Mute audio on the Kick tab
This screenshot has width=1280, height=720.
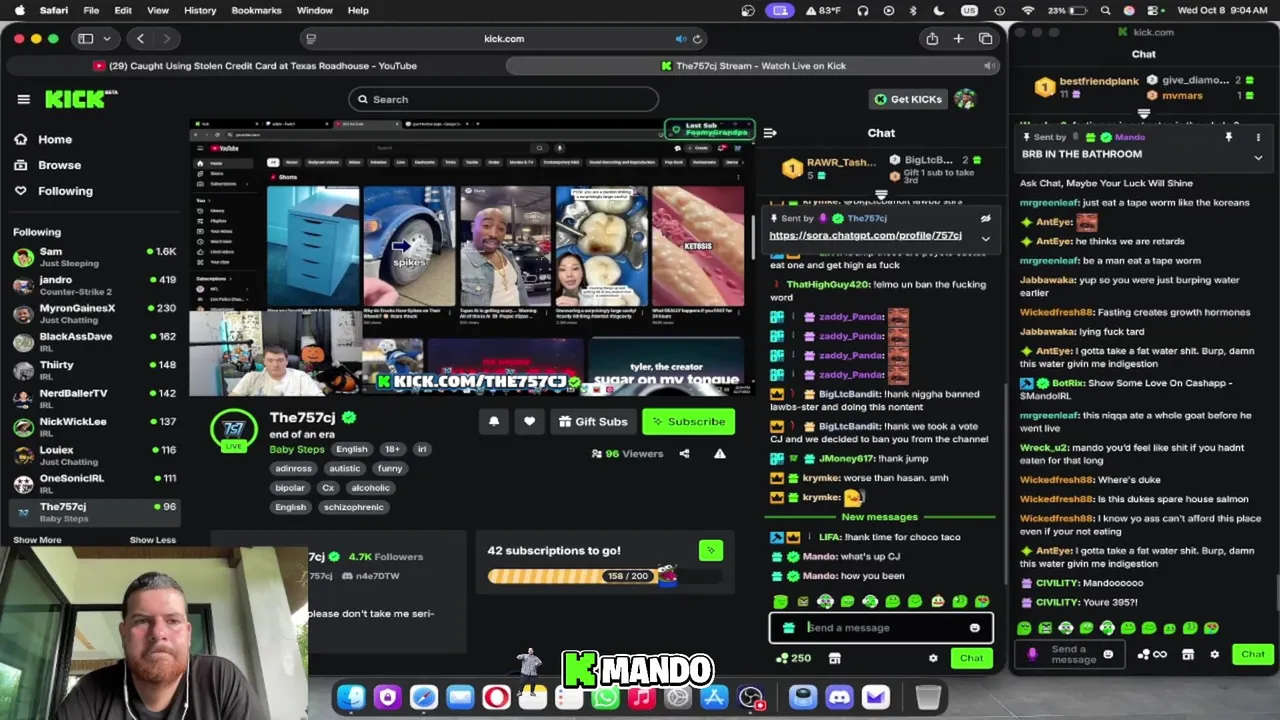989,66
